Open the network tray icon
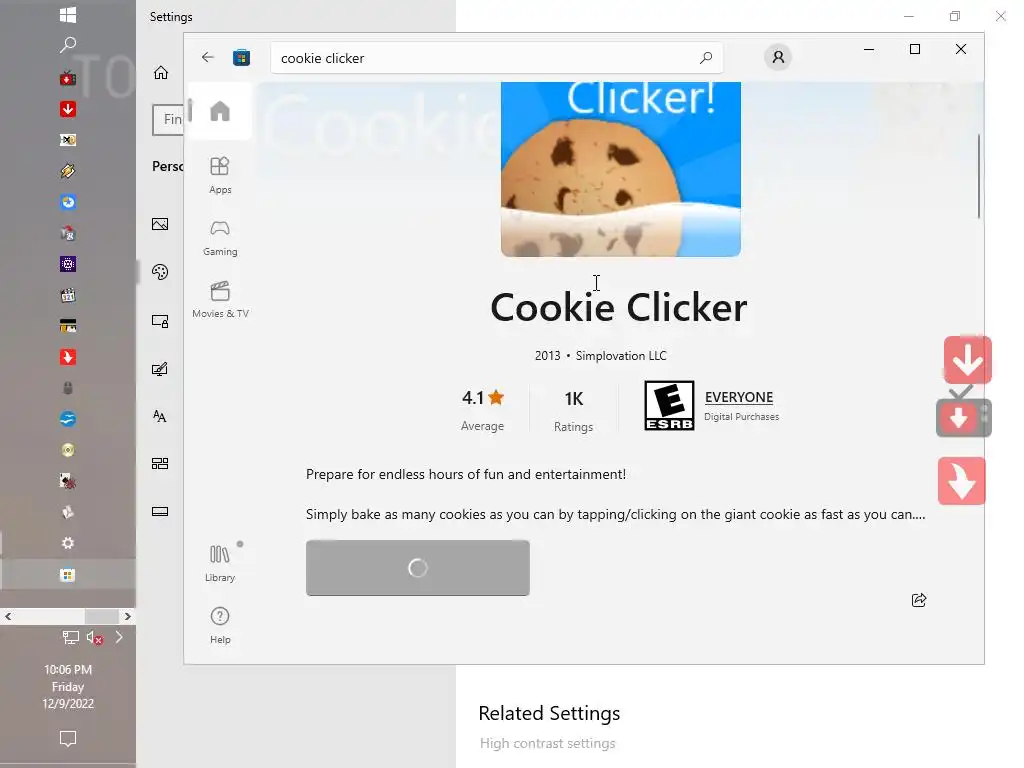This screenshot has height=768, width=1024. (x=71, y=637)
